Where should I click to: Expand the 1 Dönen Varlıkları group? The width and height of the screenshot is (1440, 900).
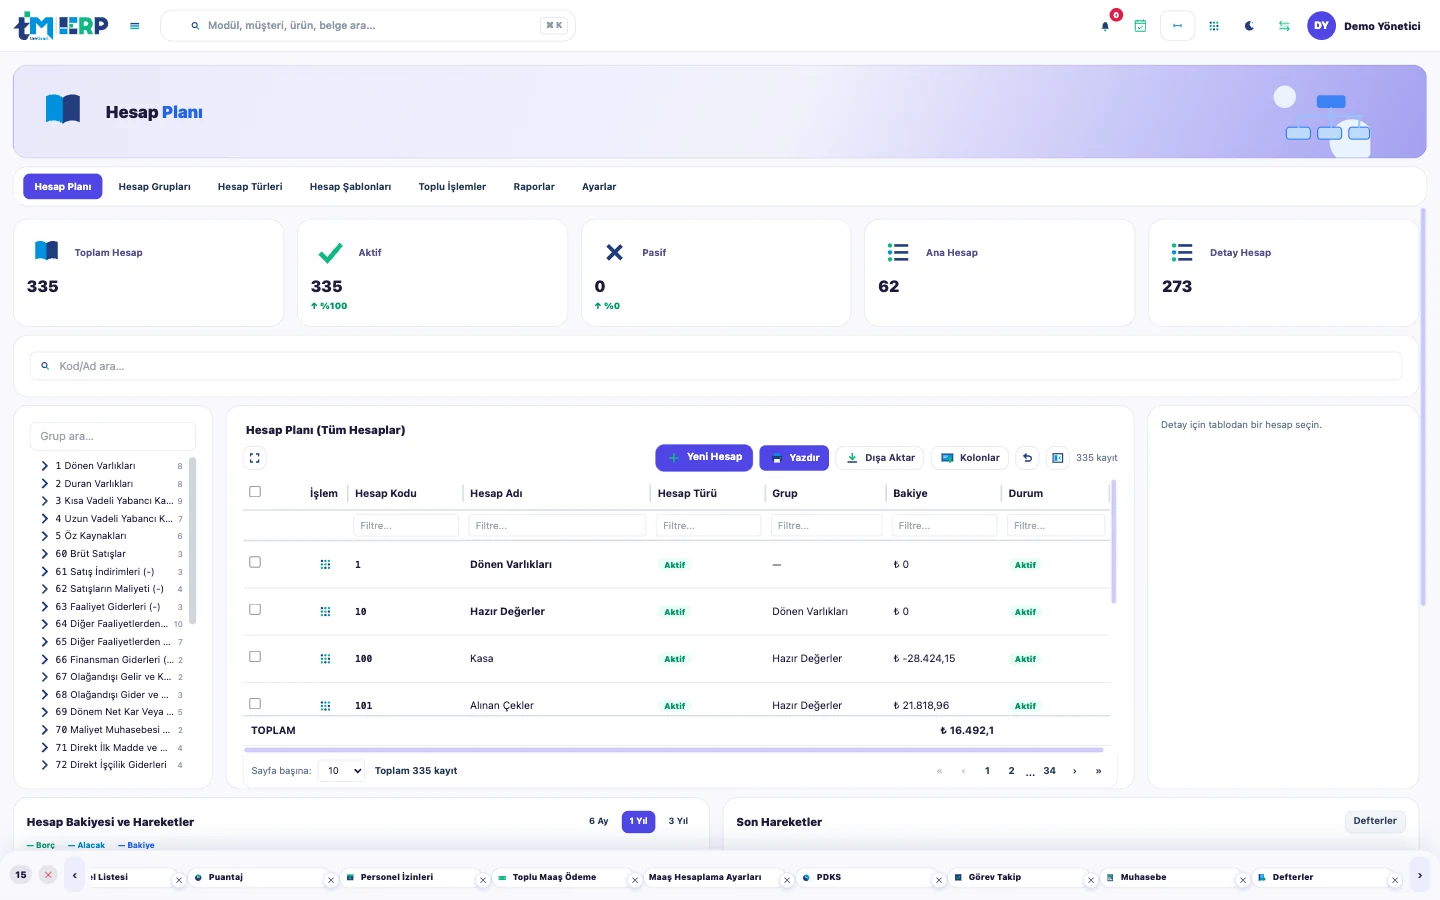click(x=45, y=466)
